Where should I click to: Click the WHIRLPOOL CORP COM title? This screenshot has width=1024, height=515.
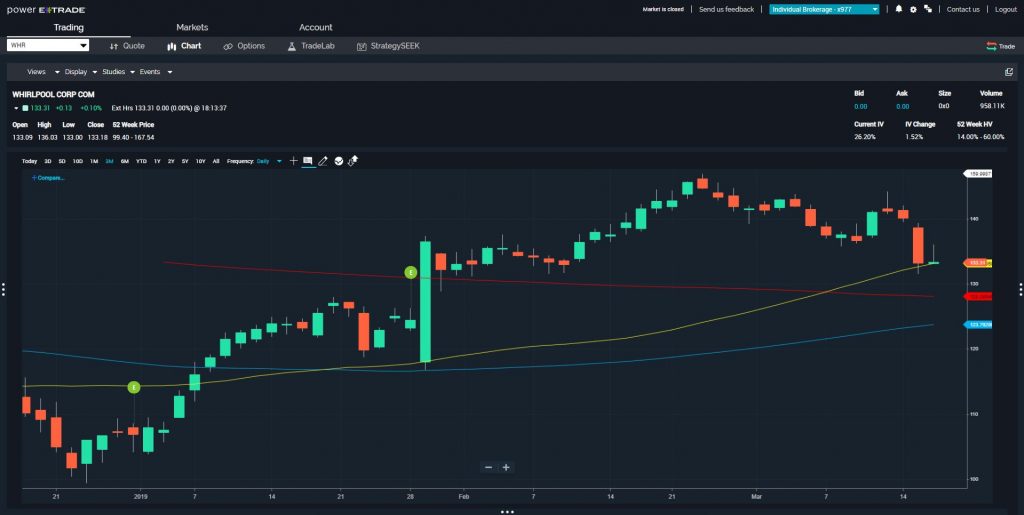(x=54, y=95)
